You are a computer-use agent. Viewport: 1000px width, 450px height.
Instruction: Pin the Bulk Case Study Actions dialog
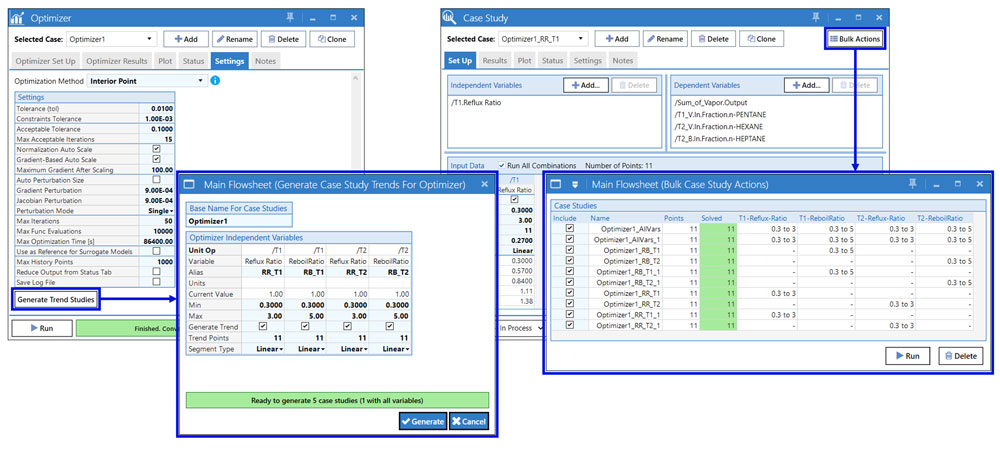(915, 184)
